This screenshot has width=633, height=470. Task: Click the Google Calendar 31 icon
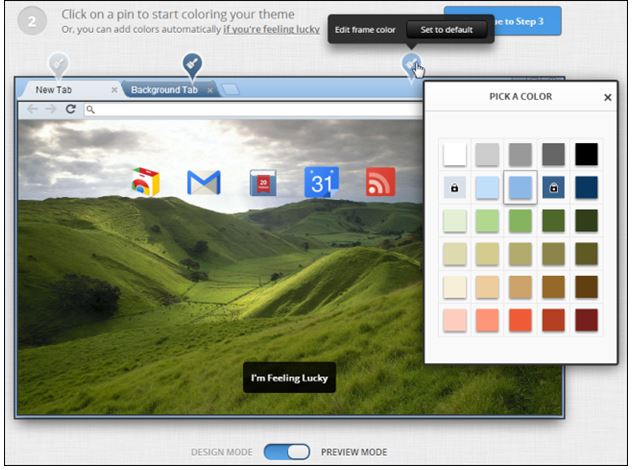pos(322,182)
